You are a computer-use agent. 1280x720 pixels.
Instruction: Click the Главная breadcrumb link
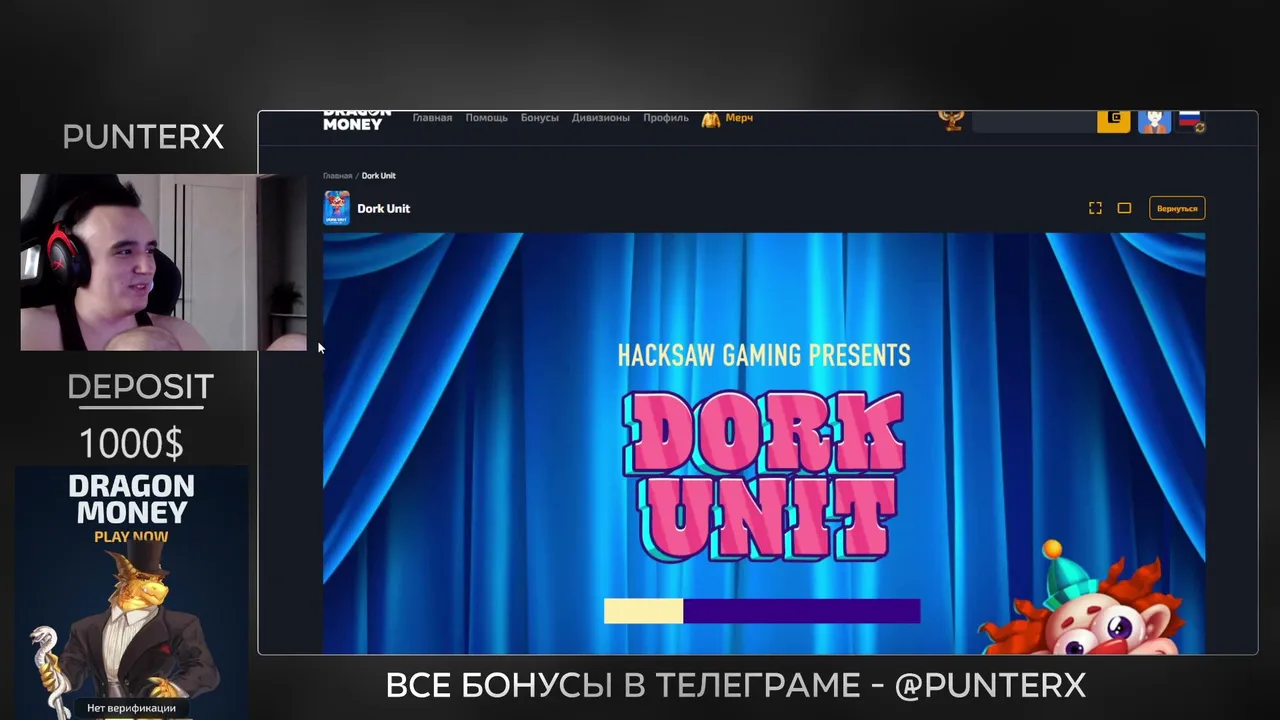tap(337, 176)
